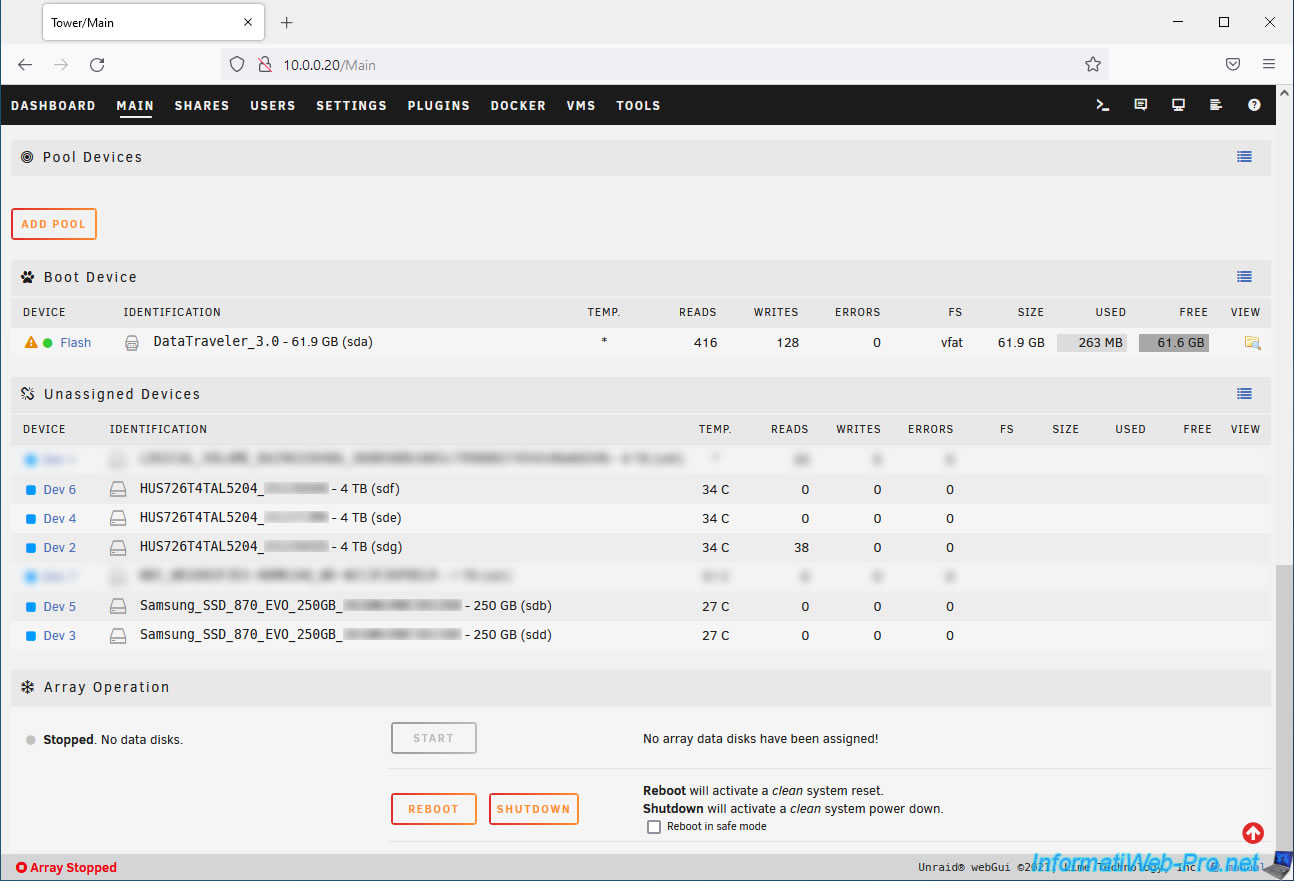Toggle Unassigned Devices section view icon
Viewport: 1294px width, 881px height.
[x=1244, y=394]
